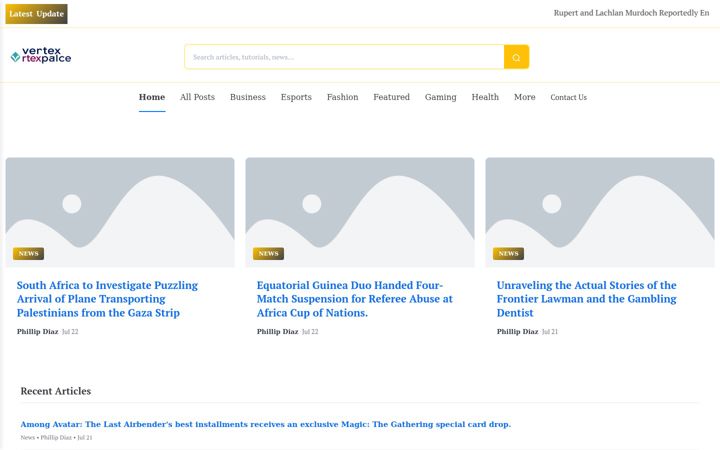Expand the More menu

point(524,97)
